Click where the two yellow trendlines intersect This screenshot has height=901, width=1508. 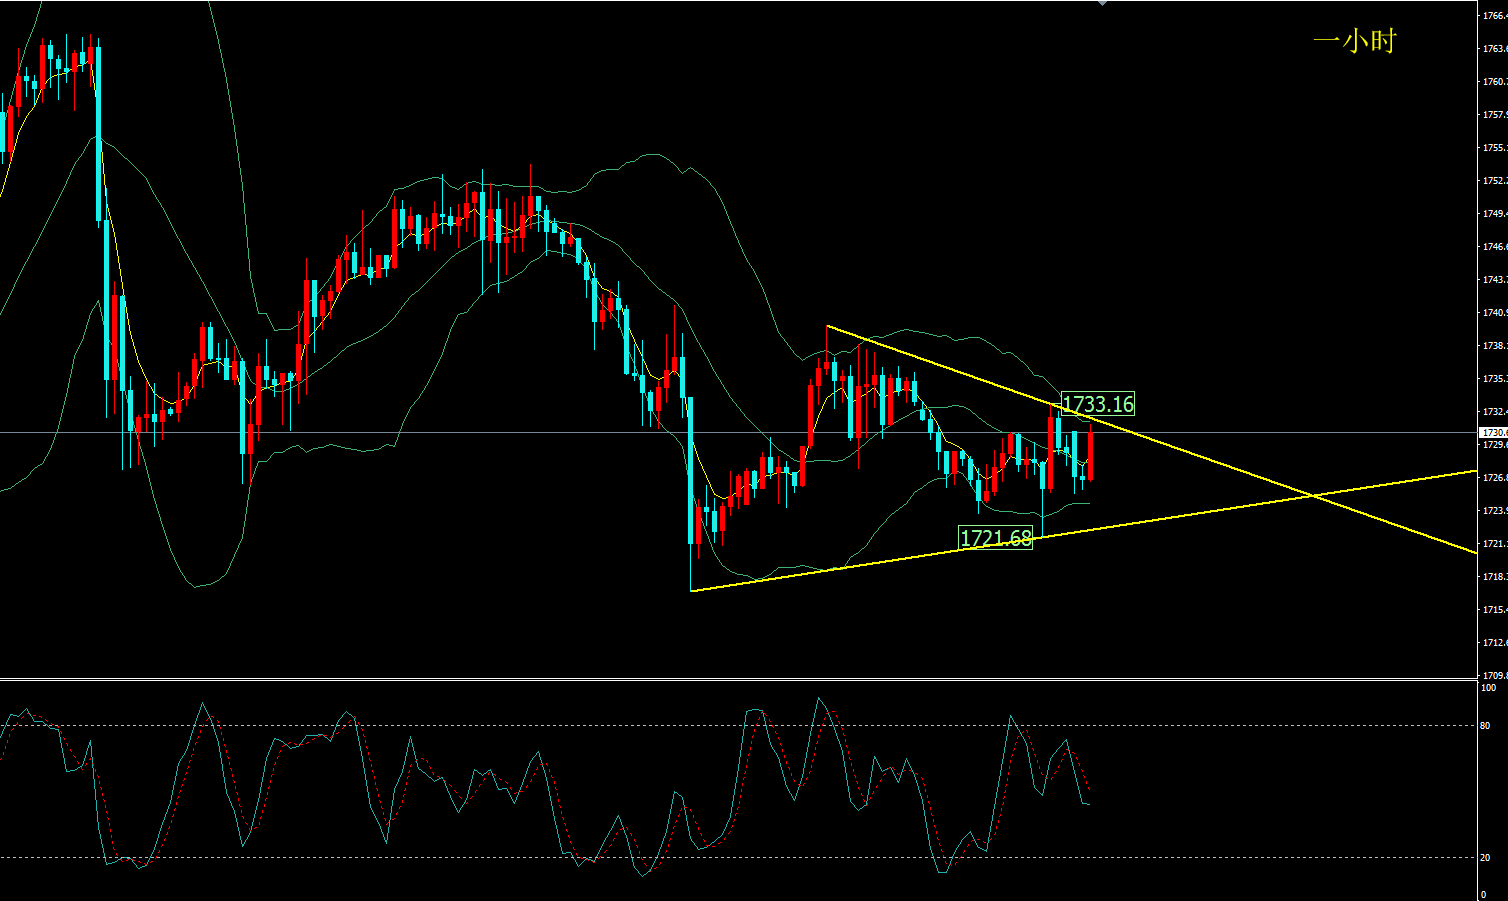[1312, 495]
